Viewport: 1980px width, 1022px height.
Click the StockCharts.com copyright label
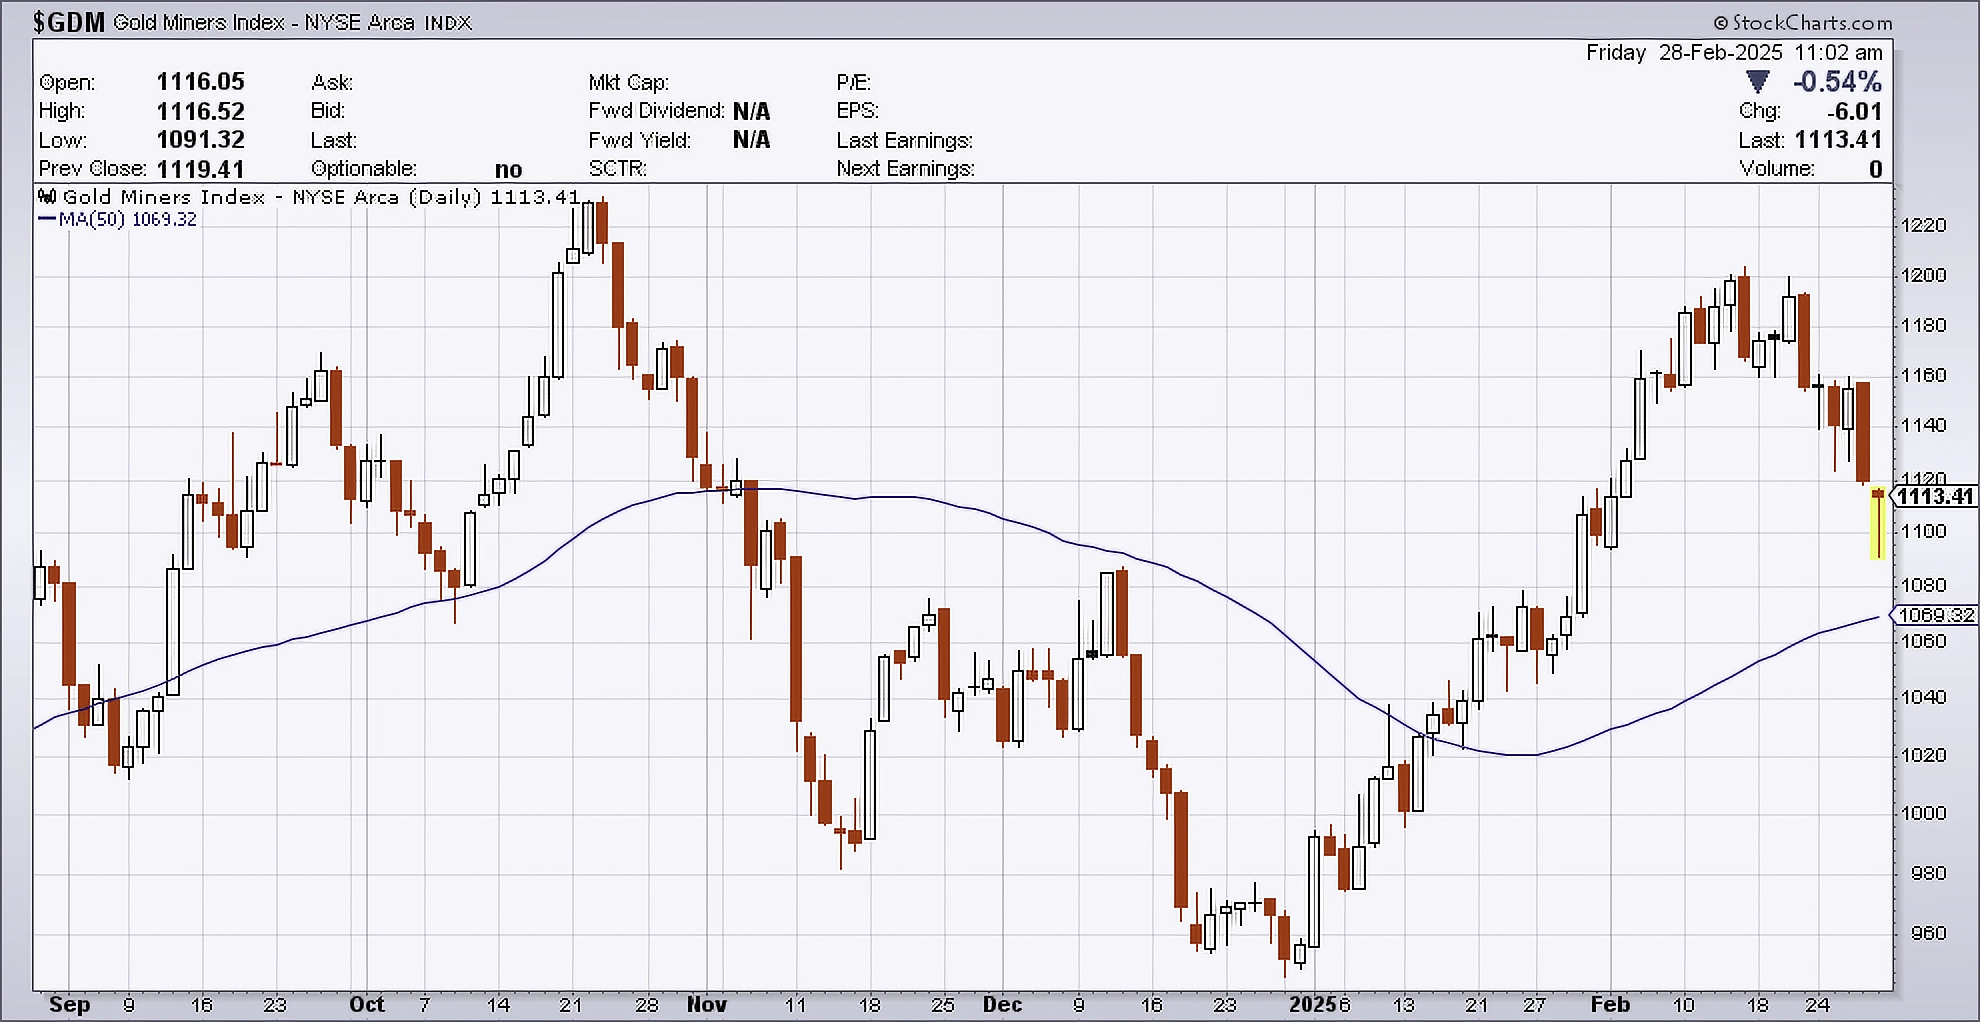1803,22
